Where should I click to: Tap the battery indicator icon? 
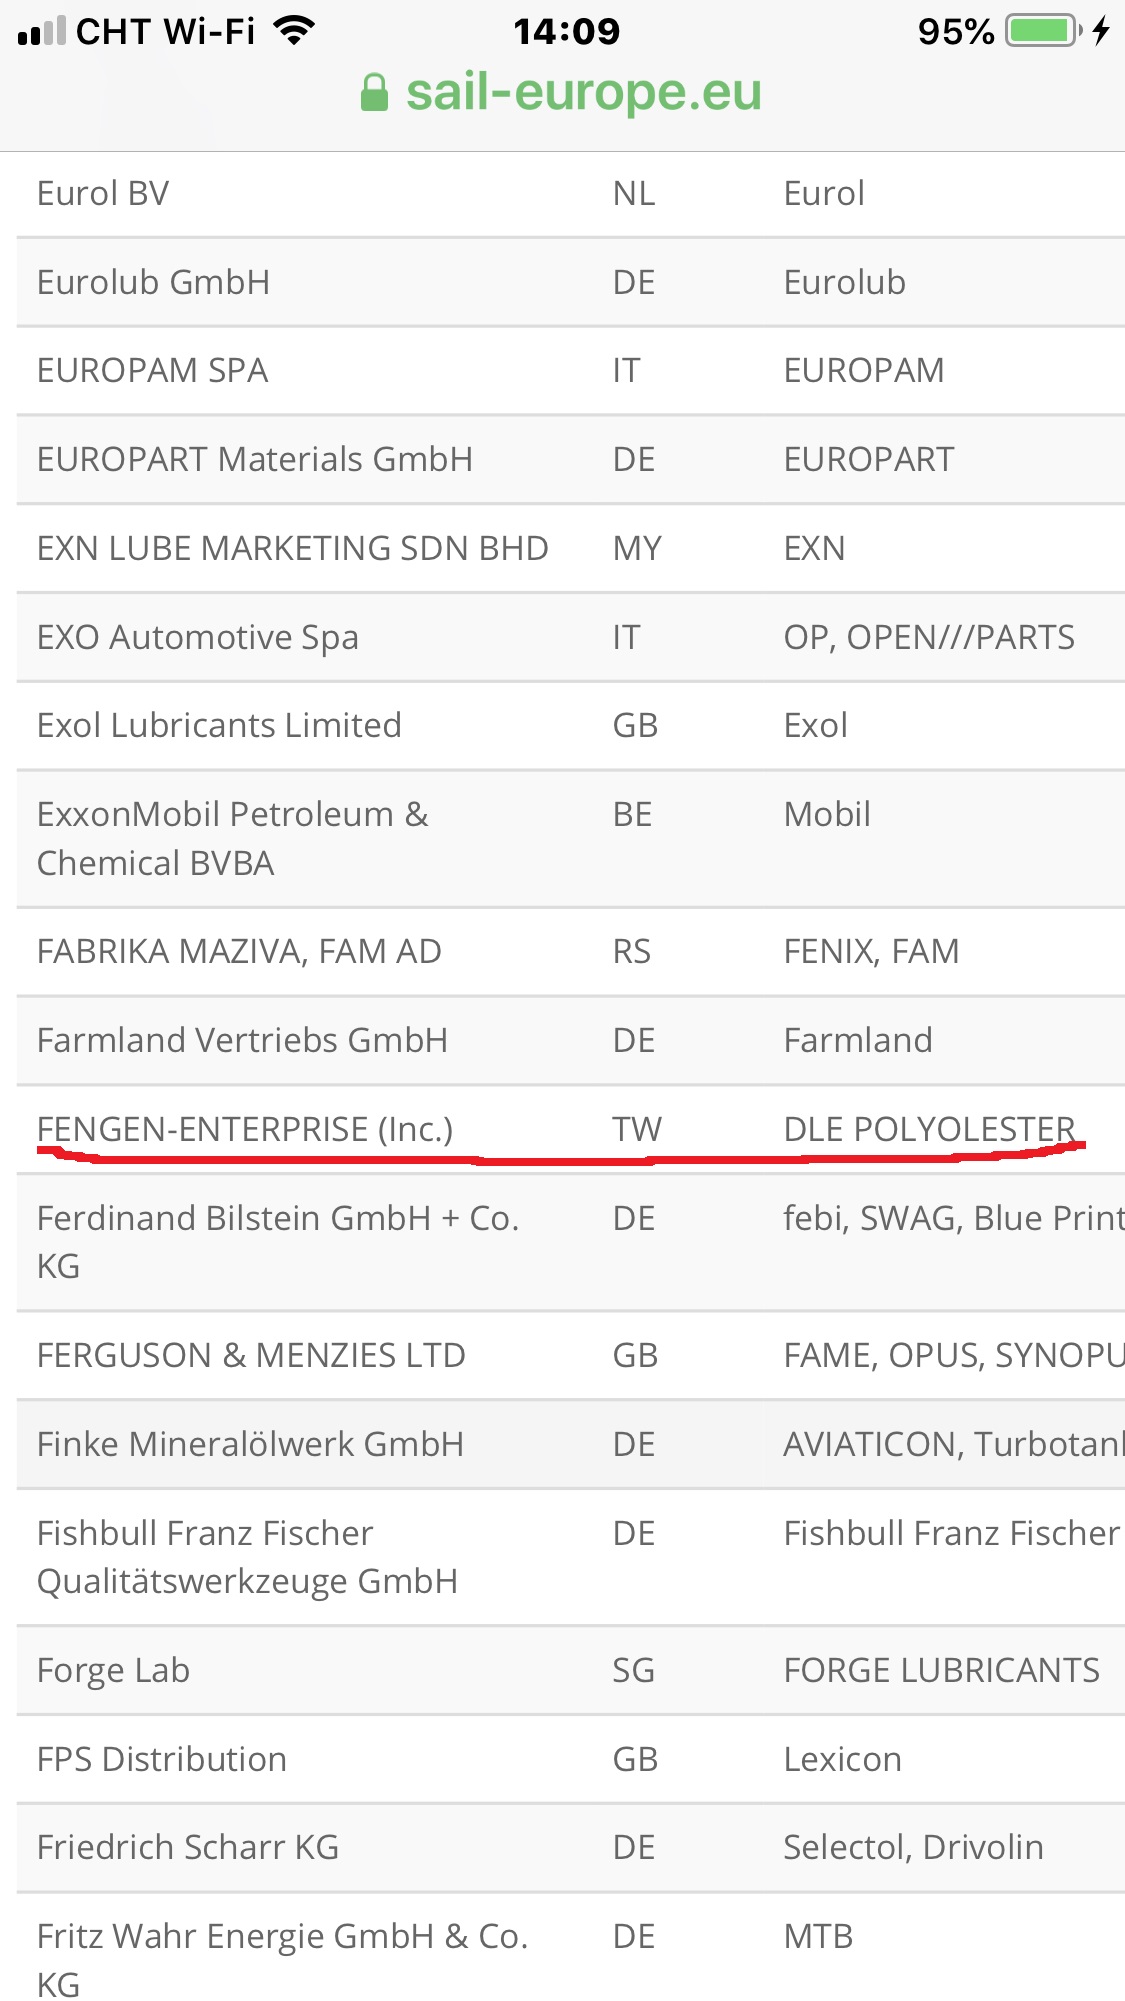(1044, 31)
